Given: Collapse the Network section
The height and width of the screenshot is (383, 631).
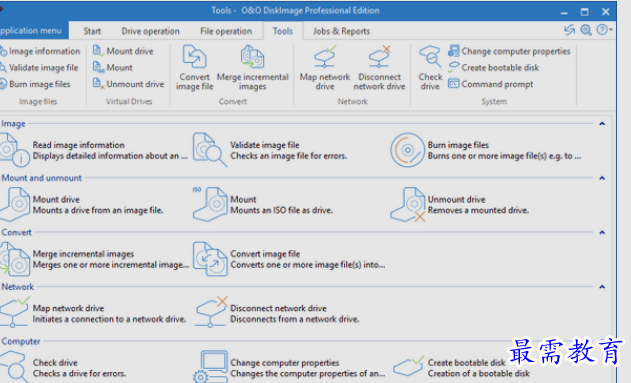Looking at the screenshot, I should click(x=602, y=287).
